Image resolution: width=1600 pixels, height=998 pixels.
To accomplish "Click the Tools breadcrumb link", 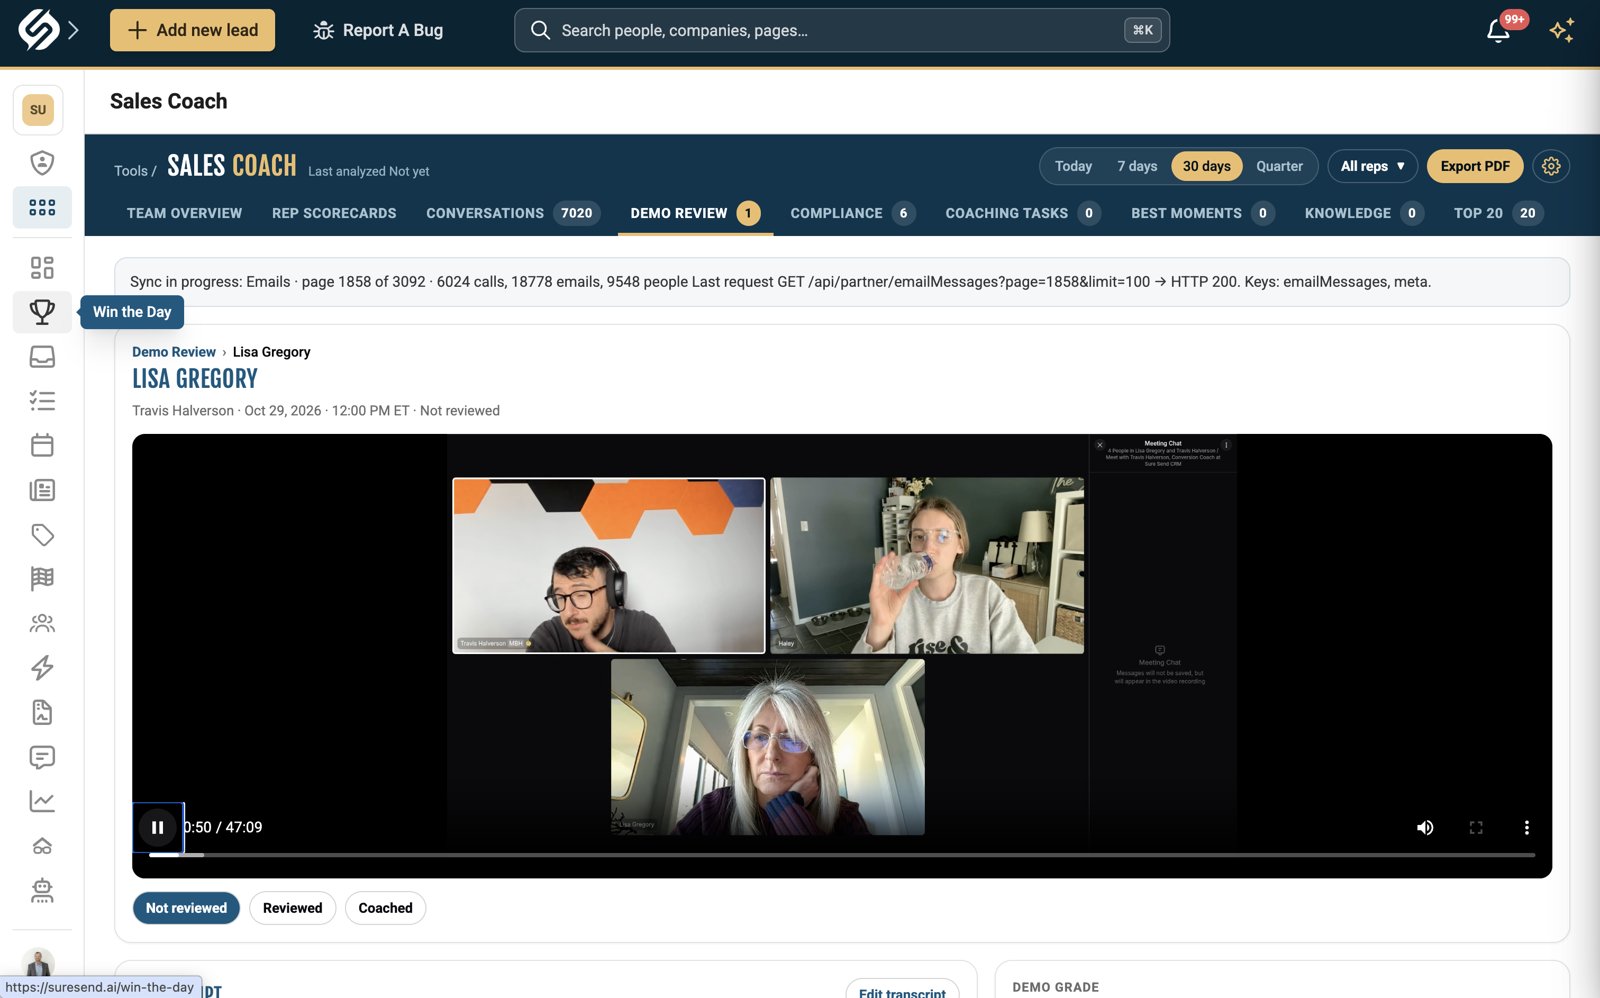I will coord(131,171).
